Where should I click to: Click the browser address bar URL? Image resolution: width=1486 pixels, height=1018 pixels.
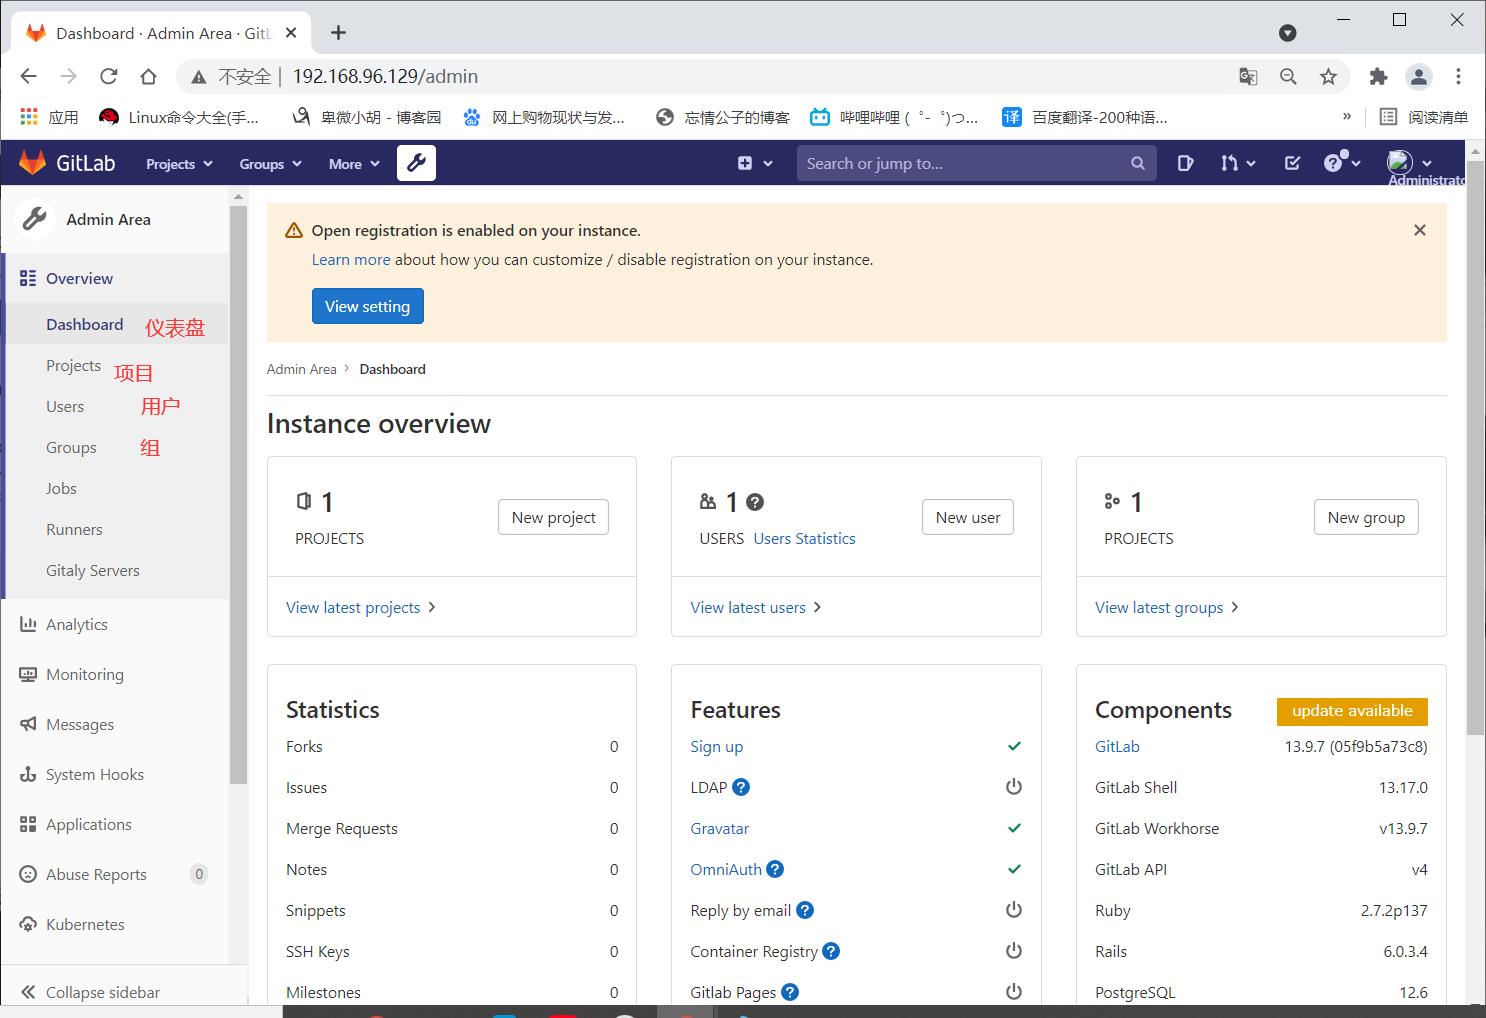(385, 76)
